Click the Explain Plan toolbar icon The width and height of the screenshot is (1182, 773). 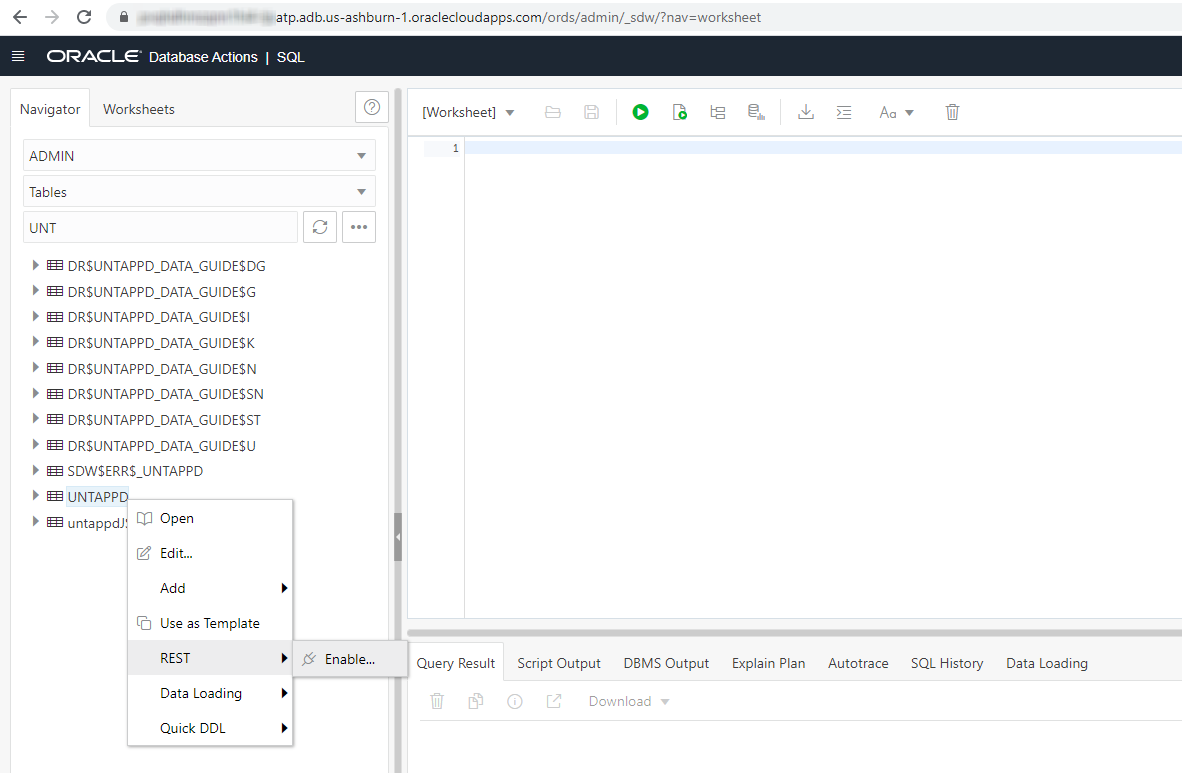[x=718, y=112]
